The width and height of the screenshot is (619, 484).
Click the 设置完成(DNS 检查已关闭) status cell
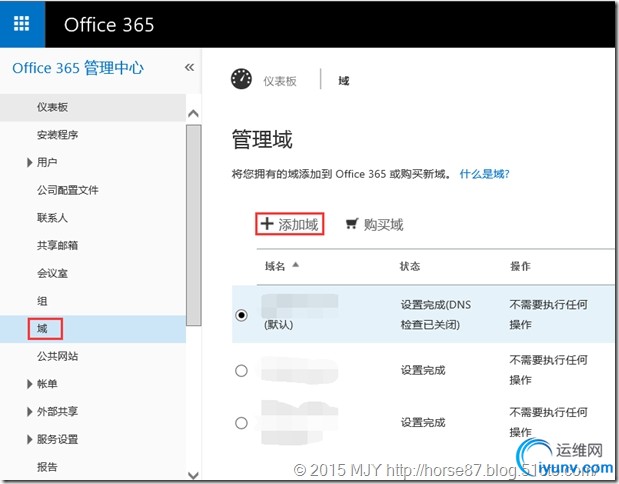pos(436,315)
